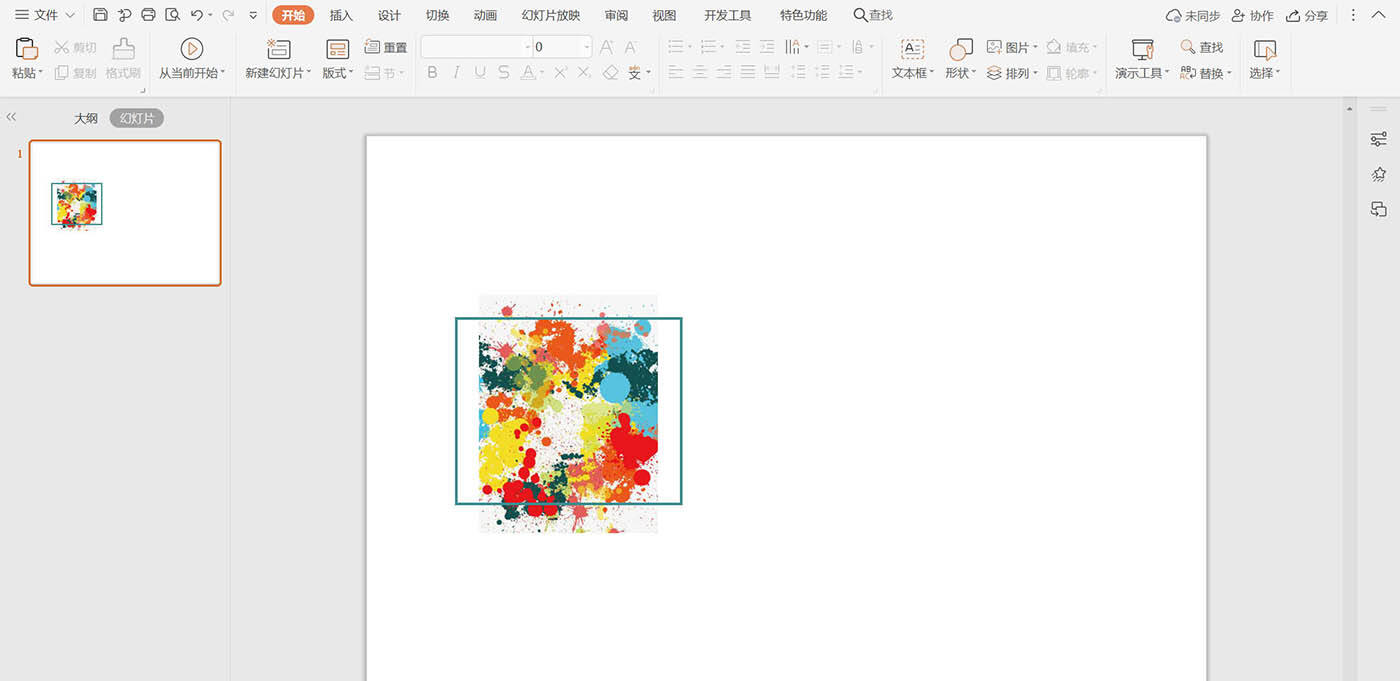Viewport: 1400px width, 681px height.
Task: Click the Collaborate (协作) button
Action: click(x=1252, y=15)
